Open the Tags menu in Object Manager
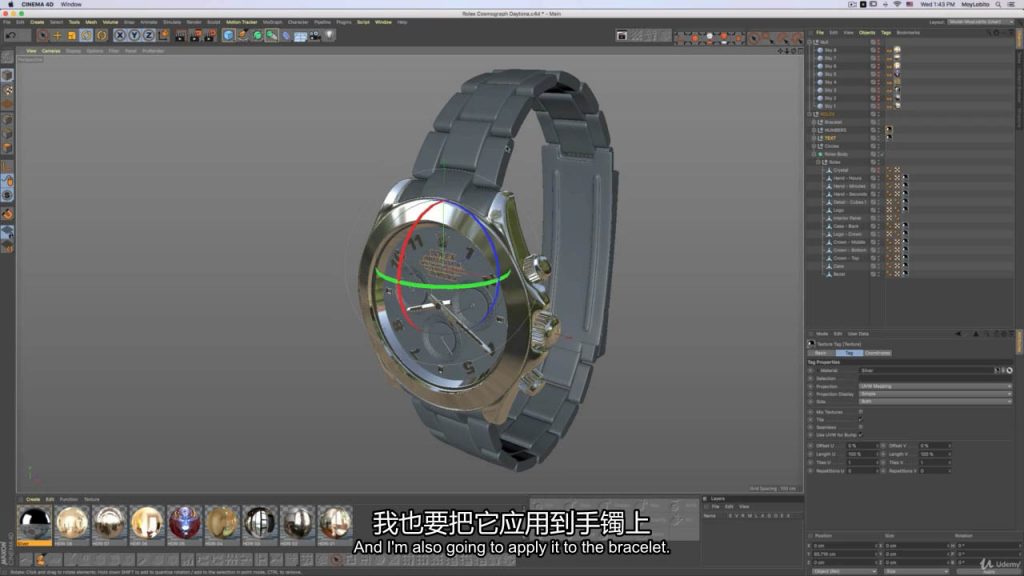The image size is (1024, 576). point(886,33)
